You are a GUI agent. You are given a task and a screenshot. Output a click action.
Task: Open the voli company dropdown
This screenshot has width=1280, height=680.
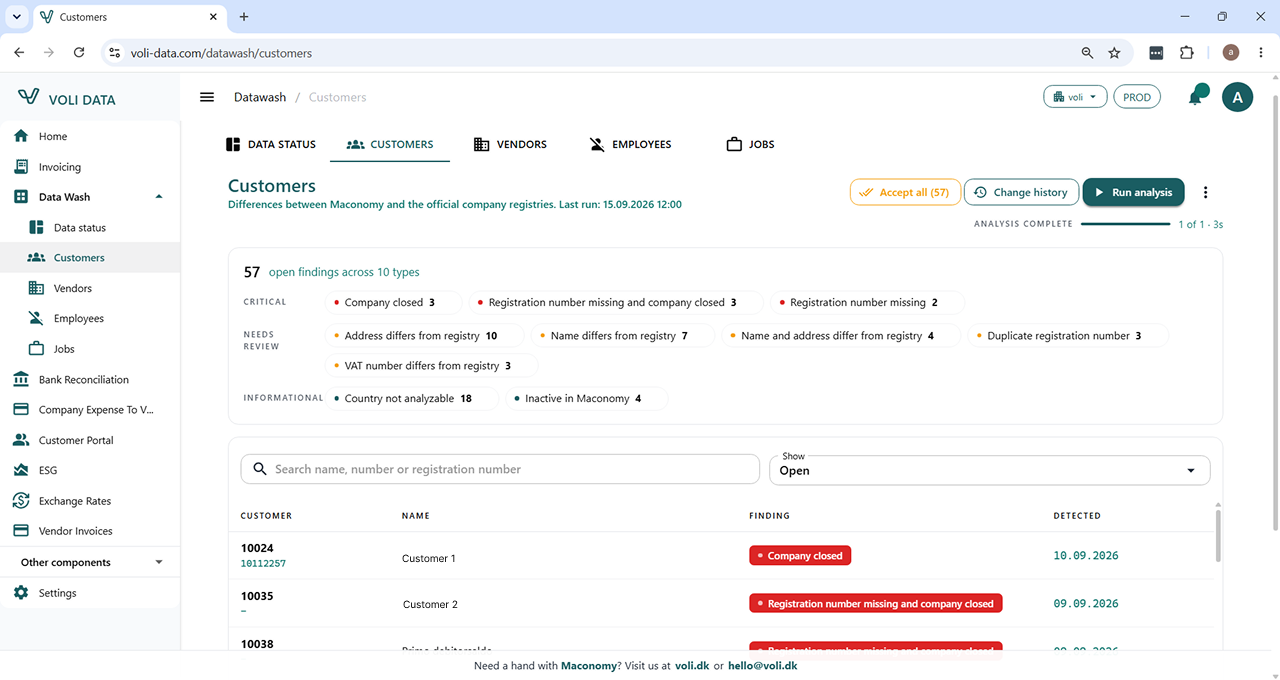1075,97
